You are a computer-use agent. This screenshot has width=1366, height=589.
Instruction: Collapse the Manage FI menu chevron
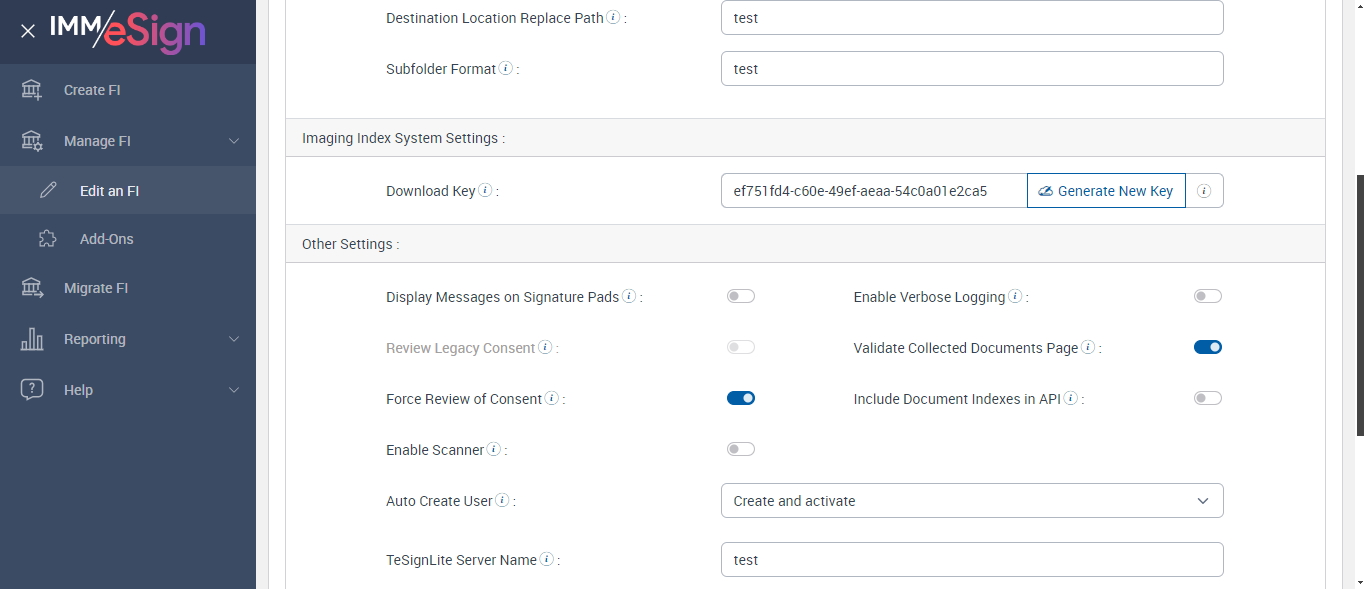234,141
